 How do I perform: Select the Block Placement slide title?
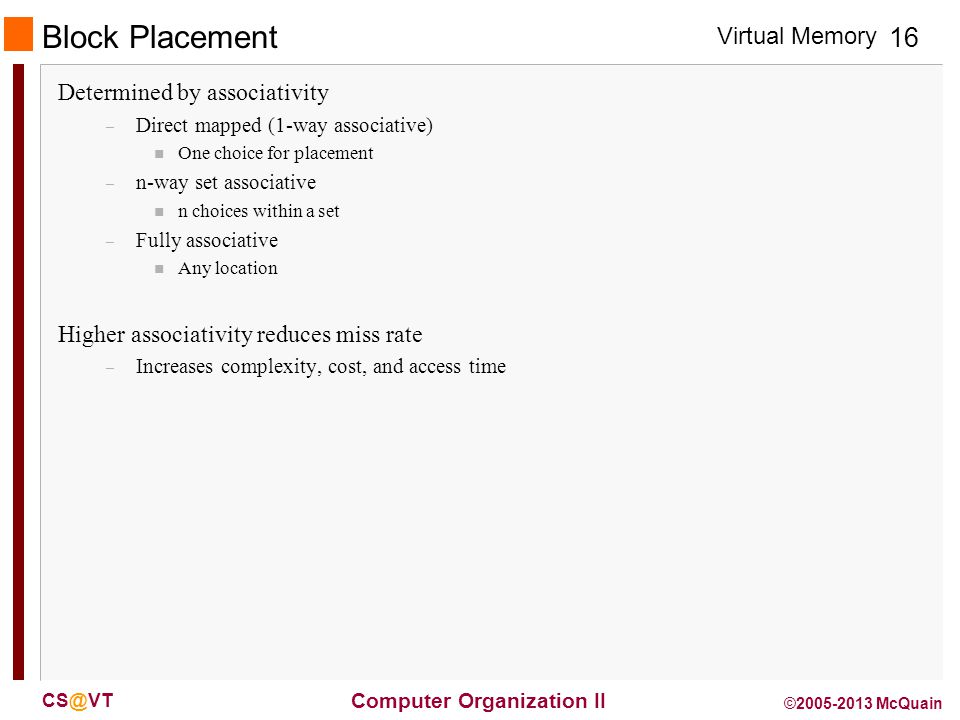(x=160, y=37)
